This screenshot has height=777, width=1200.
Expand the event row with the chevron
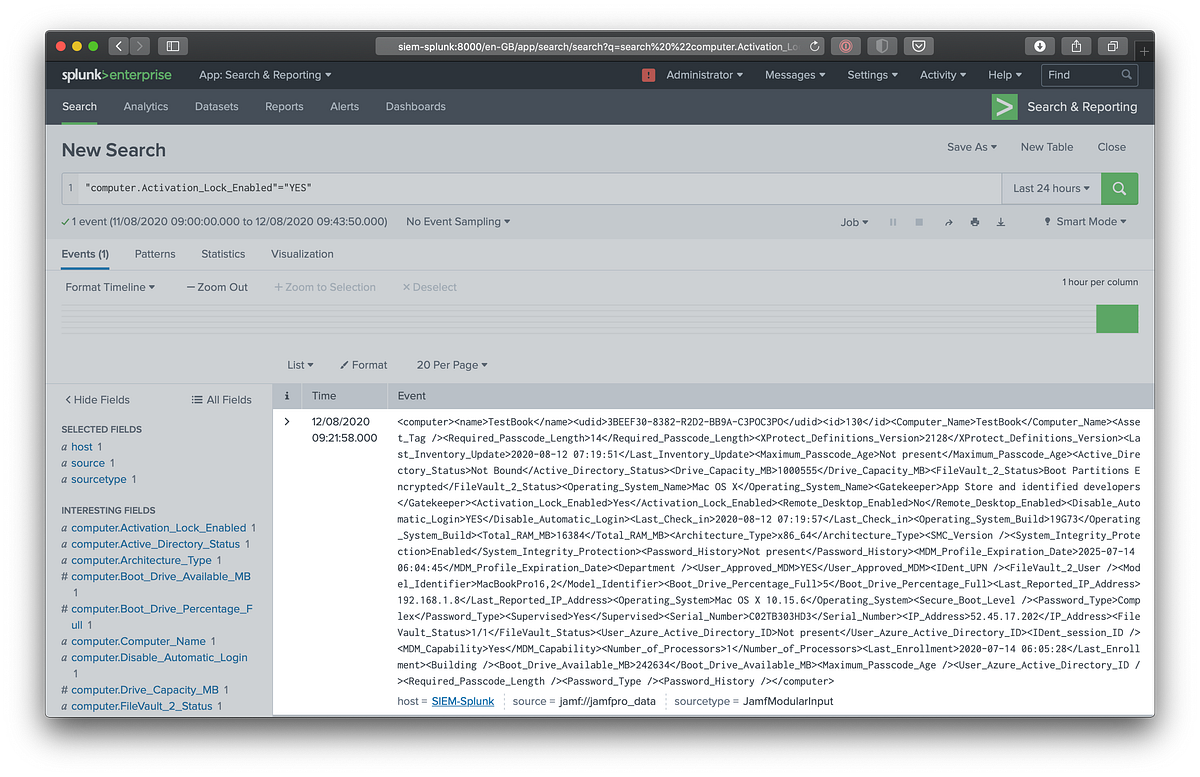tap(287, 422)
